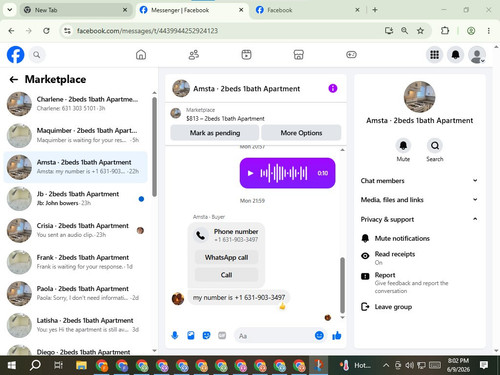The image size is (500, 375).
Task: Go to Facebook Home feed icon
Action: [141, 55]
